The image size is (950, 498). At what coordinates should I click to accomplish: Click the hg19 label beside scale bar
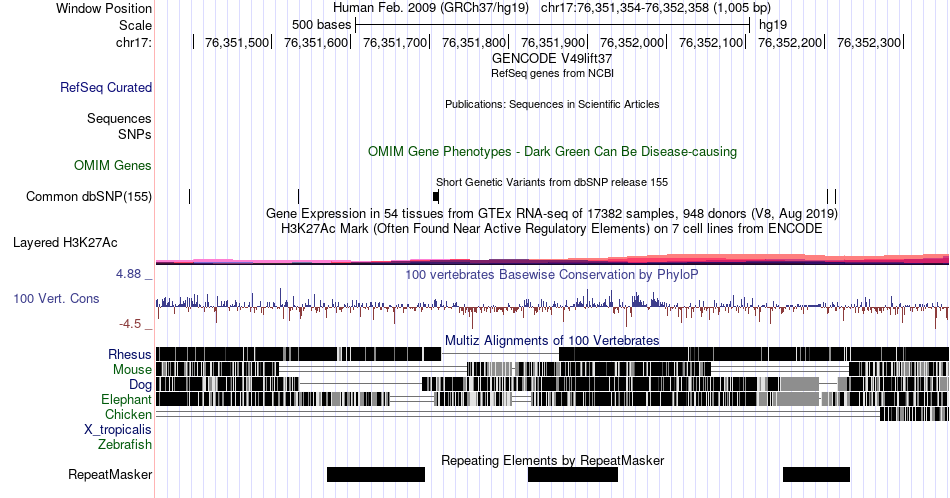[x=773, y=25]
